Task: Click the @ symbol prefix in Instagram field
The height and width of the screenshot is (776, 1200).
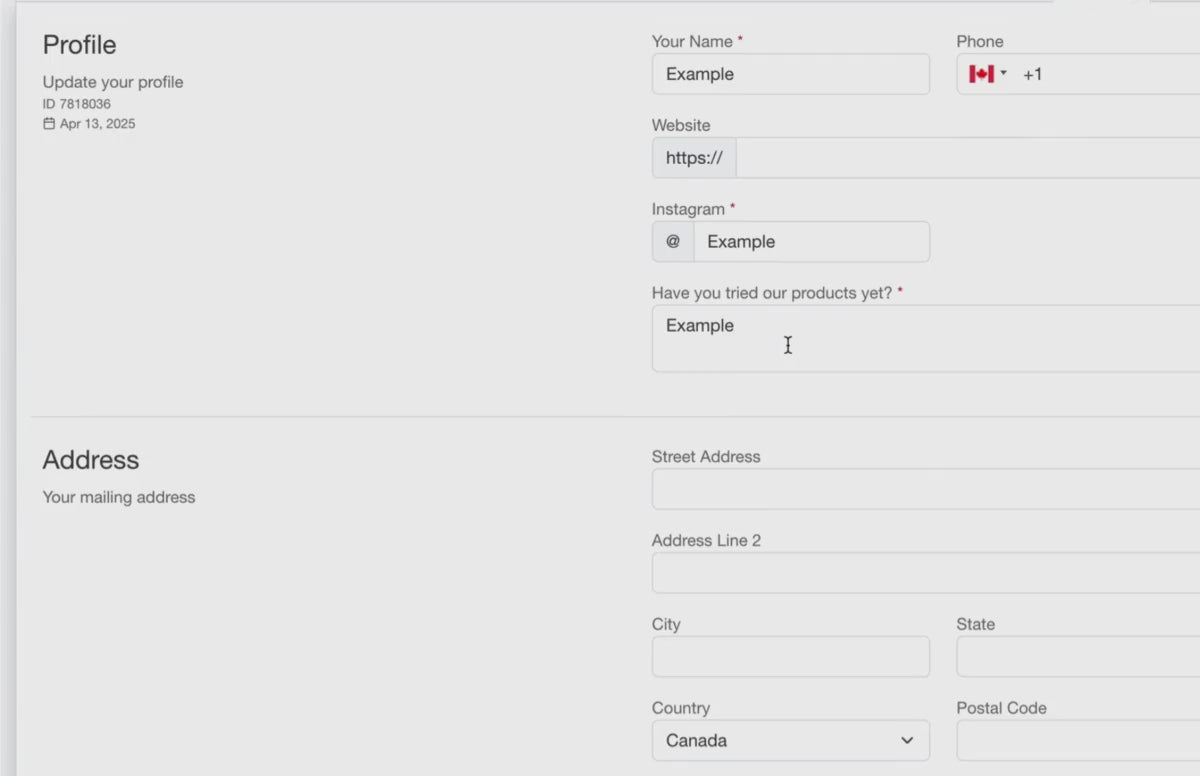Action: click(673, 242)
